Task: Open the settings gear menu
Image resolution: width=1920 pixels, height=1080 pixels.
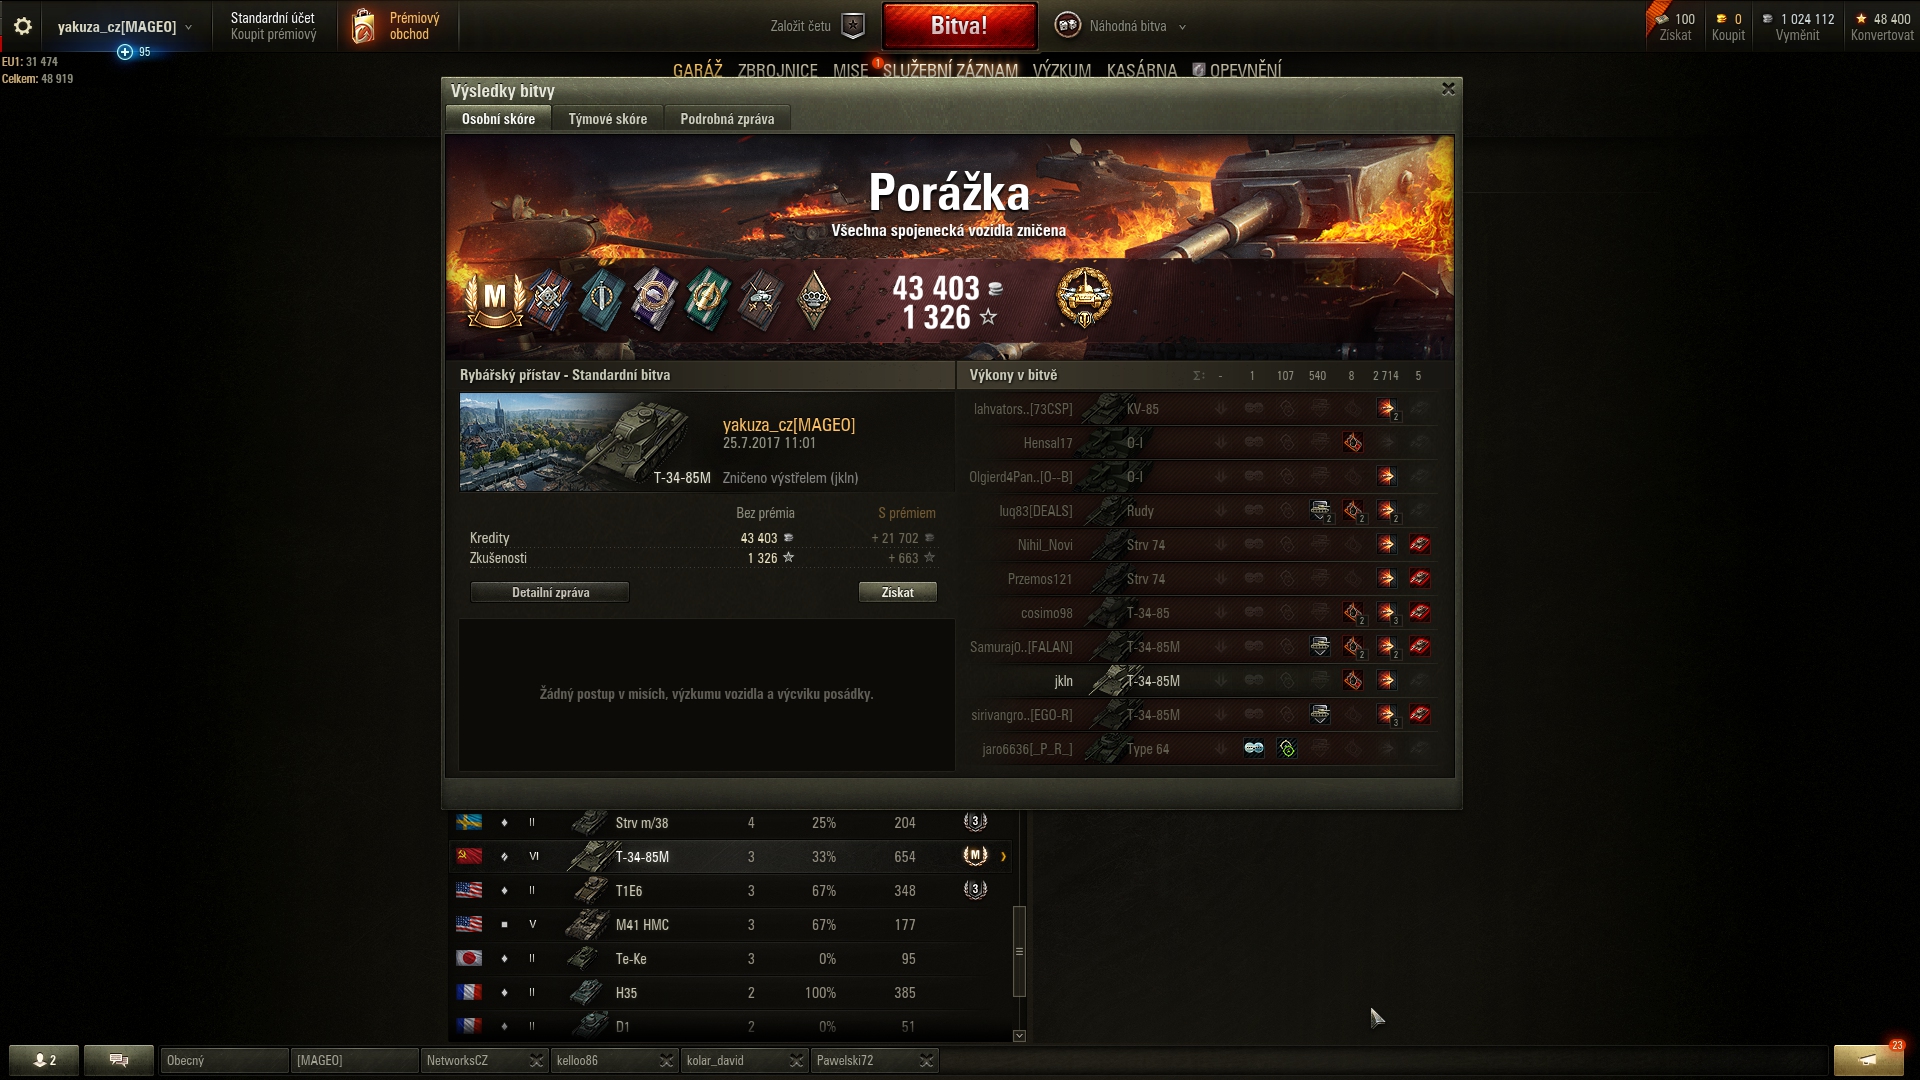Action: [x=23, y=26]
